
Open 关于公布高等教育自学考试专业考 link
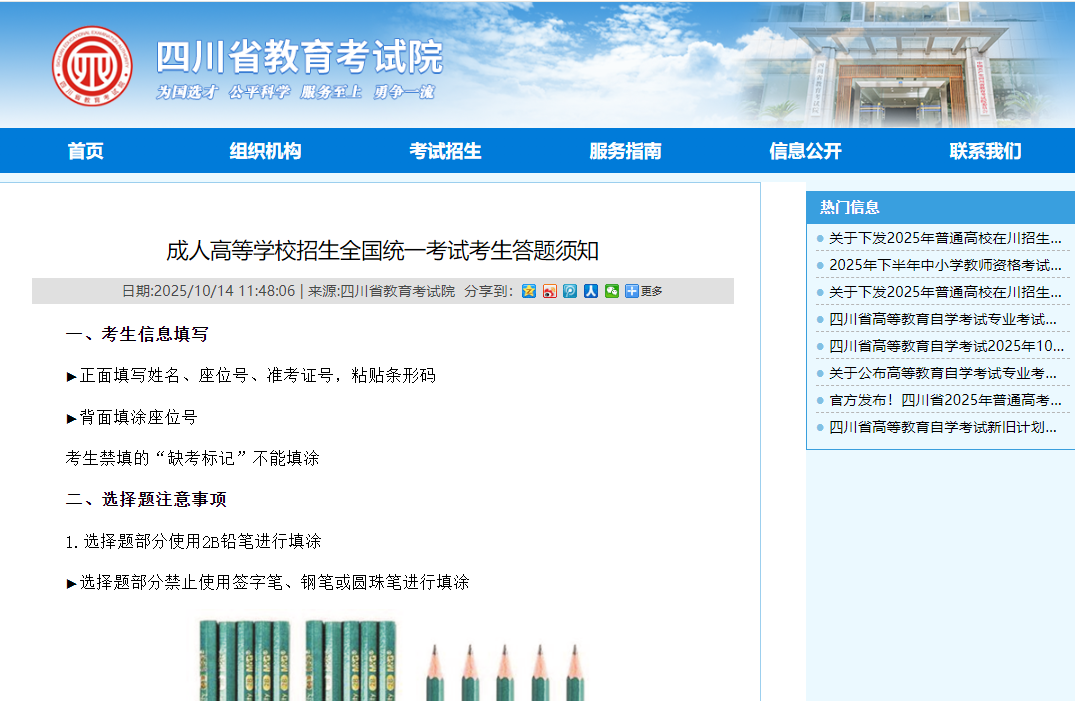[943, 373]
